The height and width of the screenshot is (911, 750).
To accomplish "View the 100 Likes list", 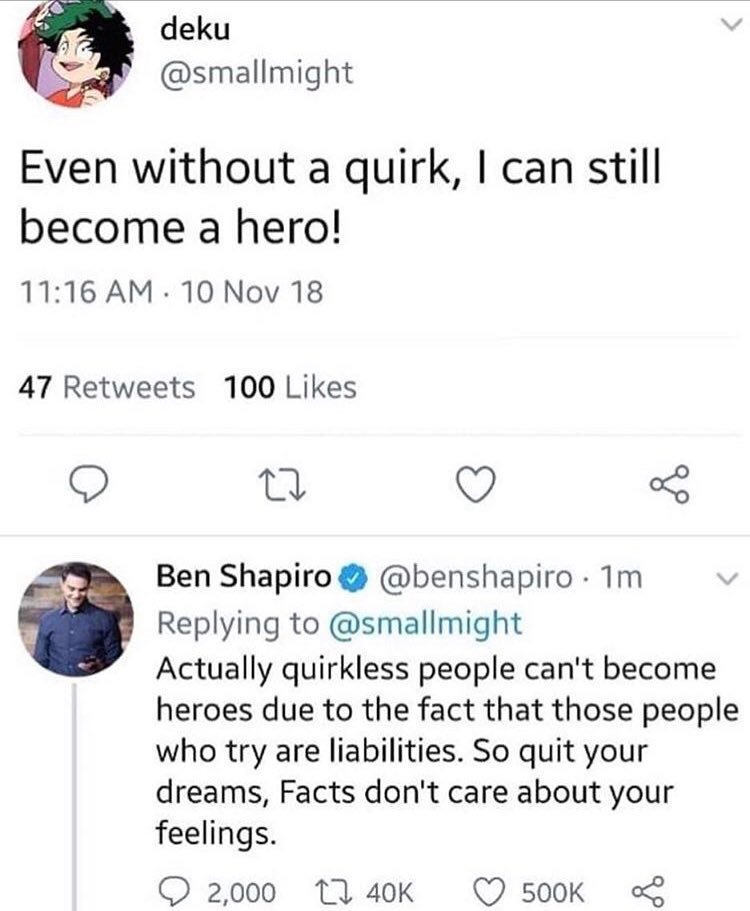I will [290, 388].
